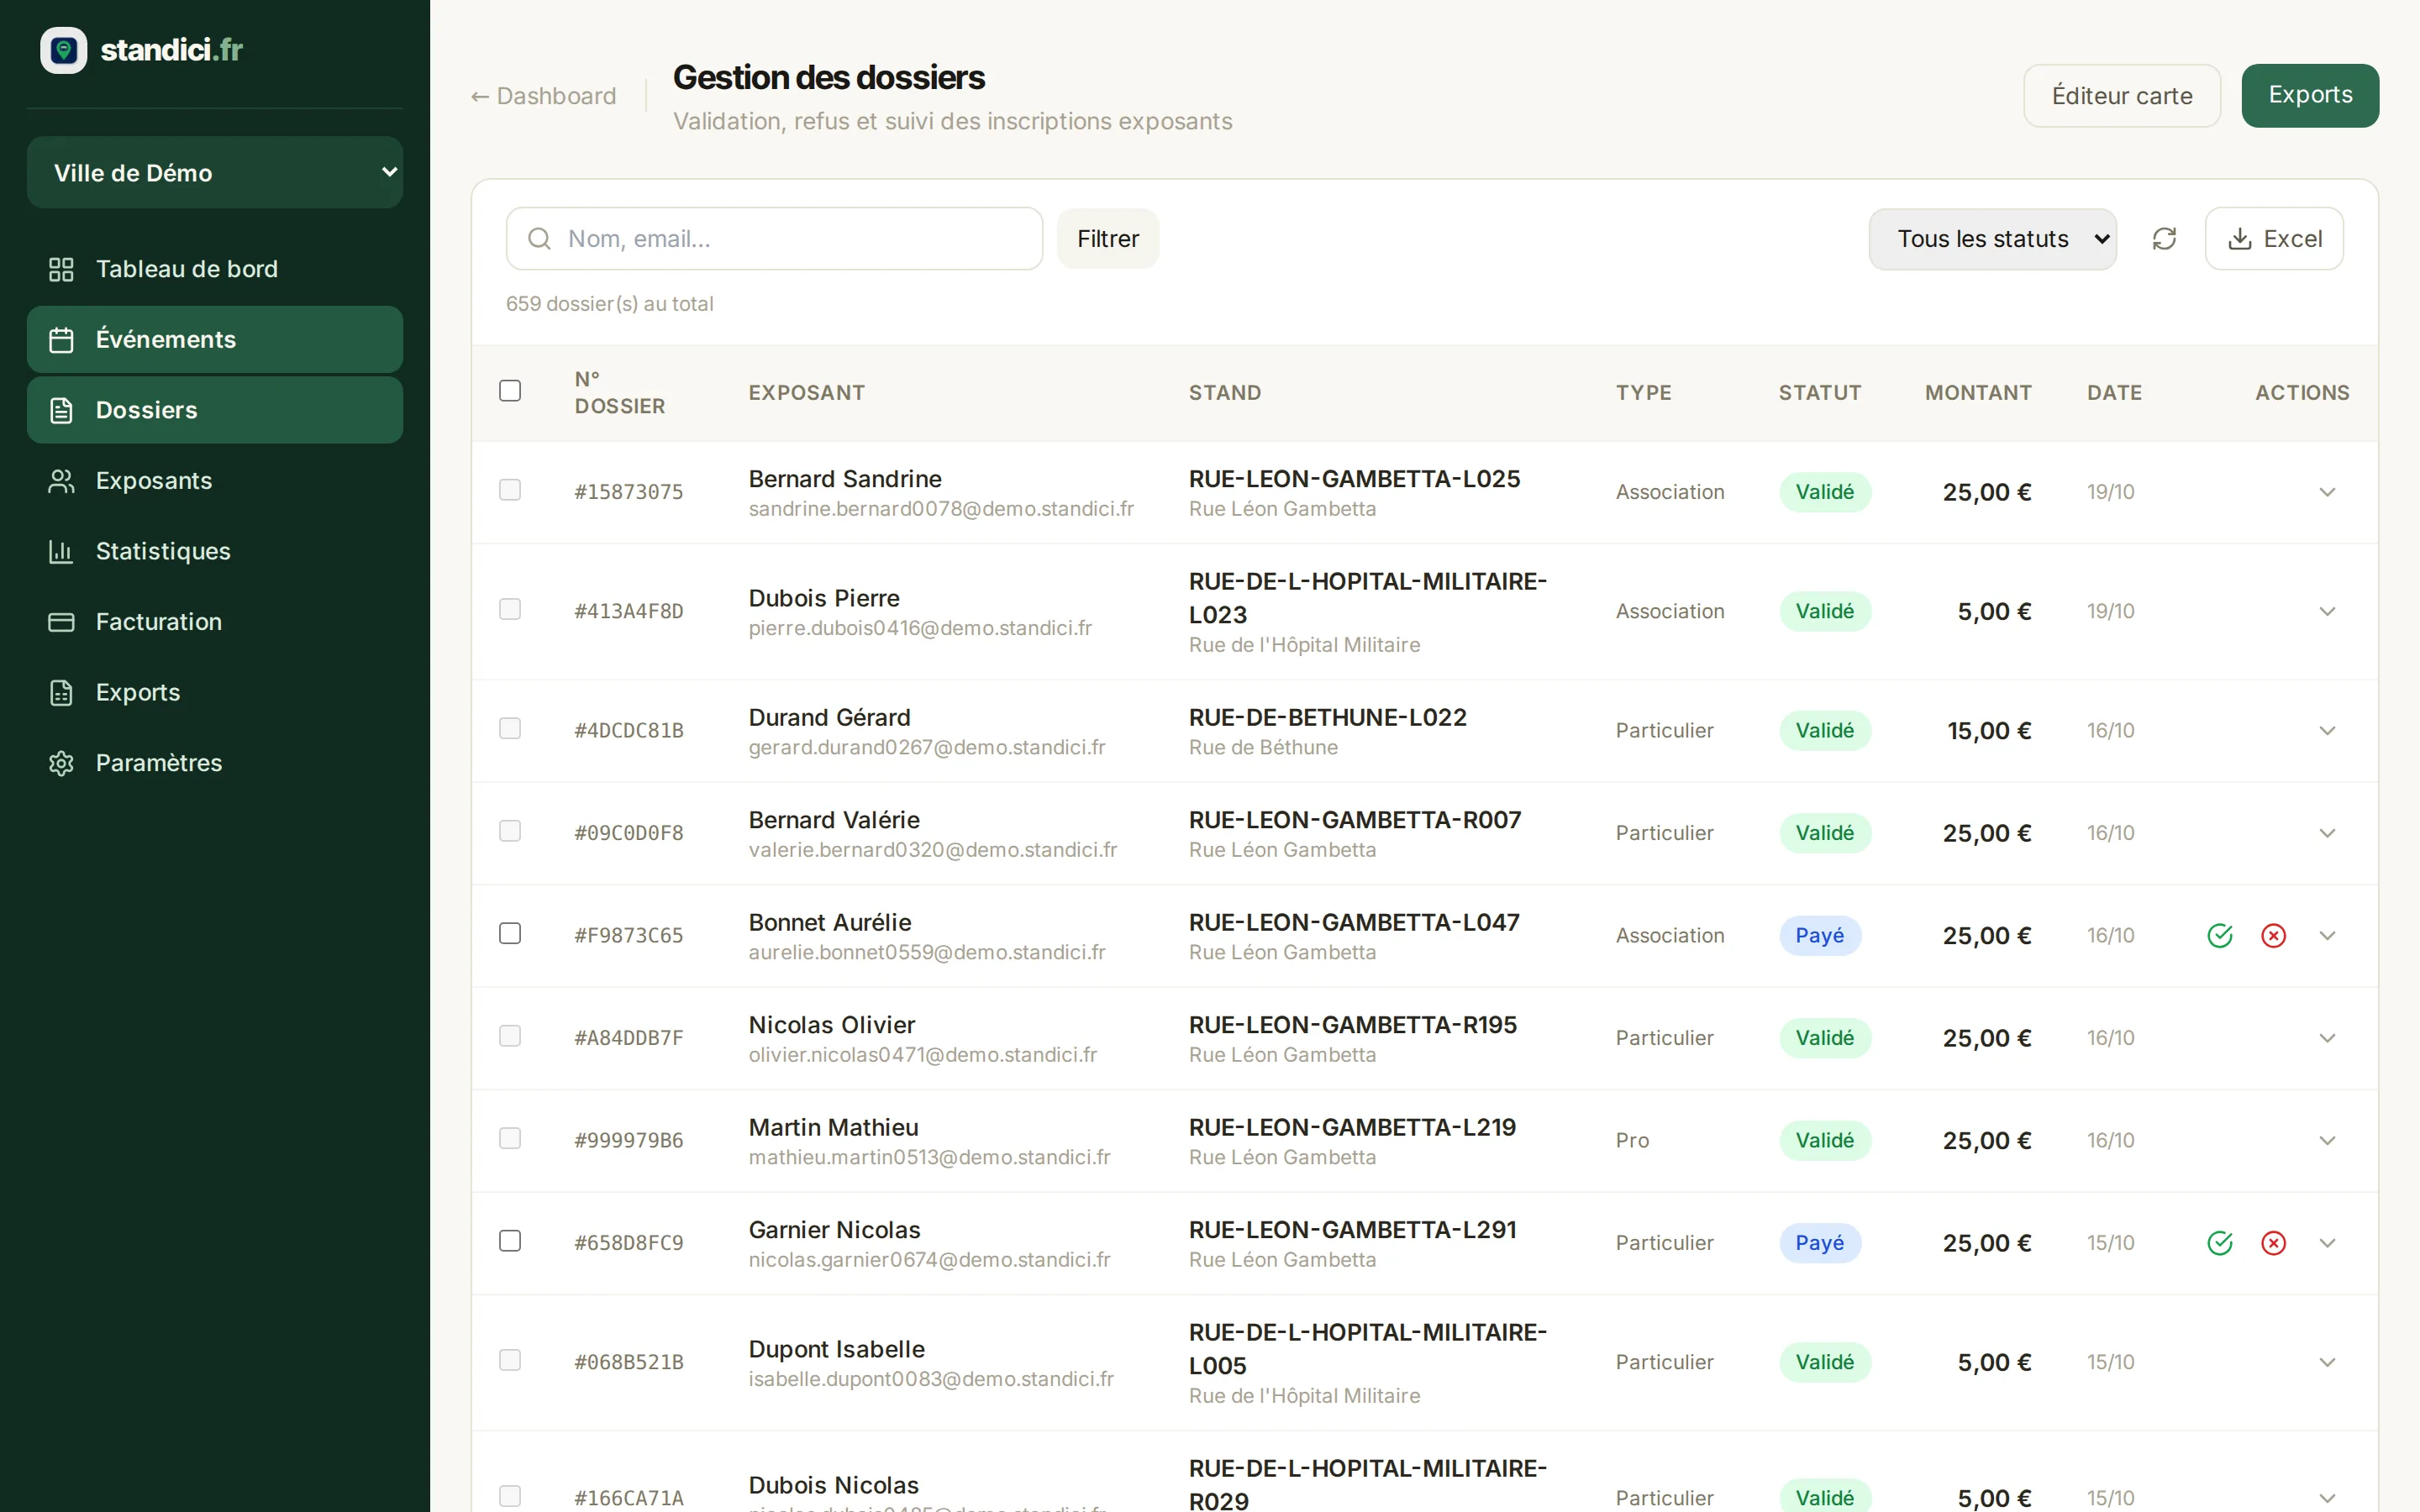Reject Garnier Nicolas's dossier with red cross

coord(2274,1243)
